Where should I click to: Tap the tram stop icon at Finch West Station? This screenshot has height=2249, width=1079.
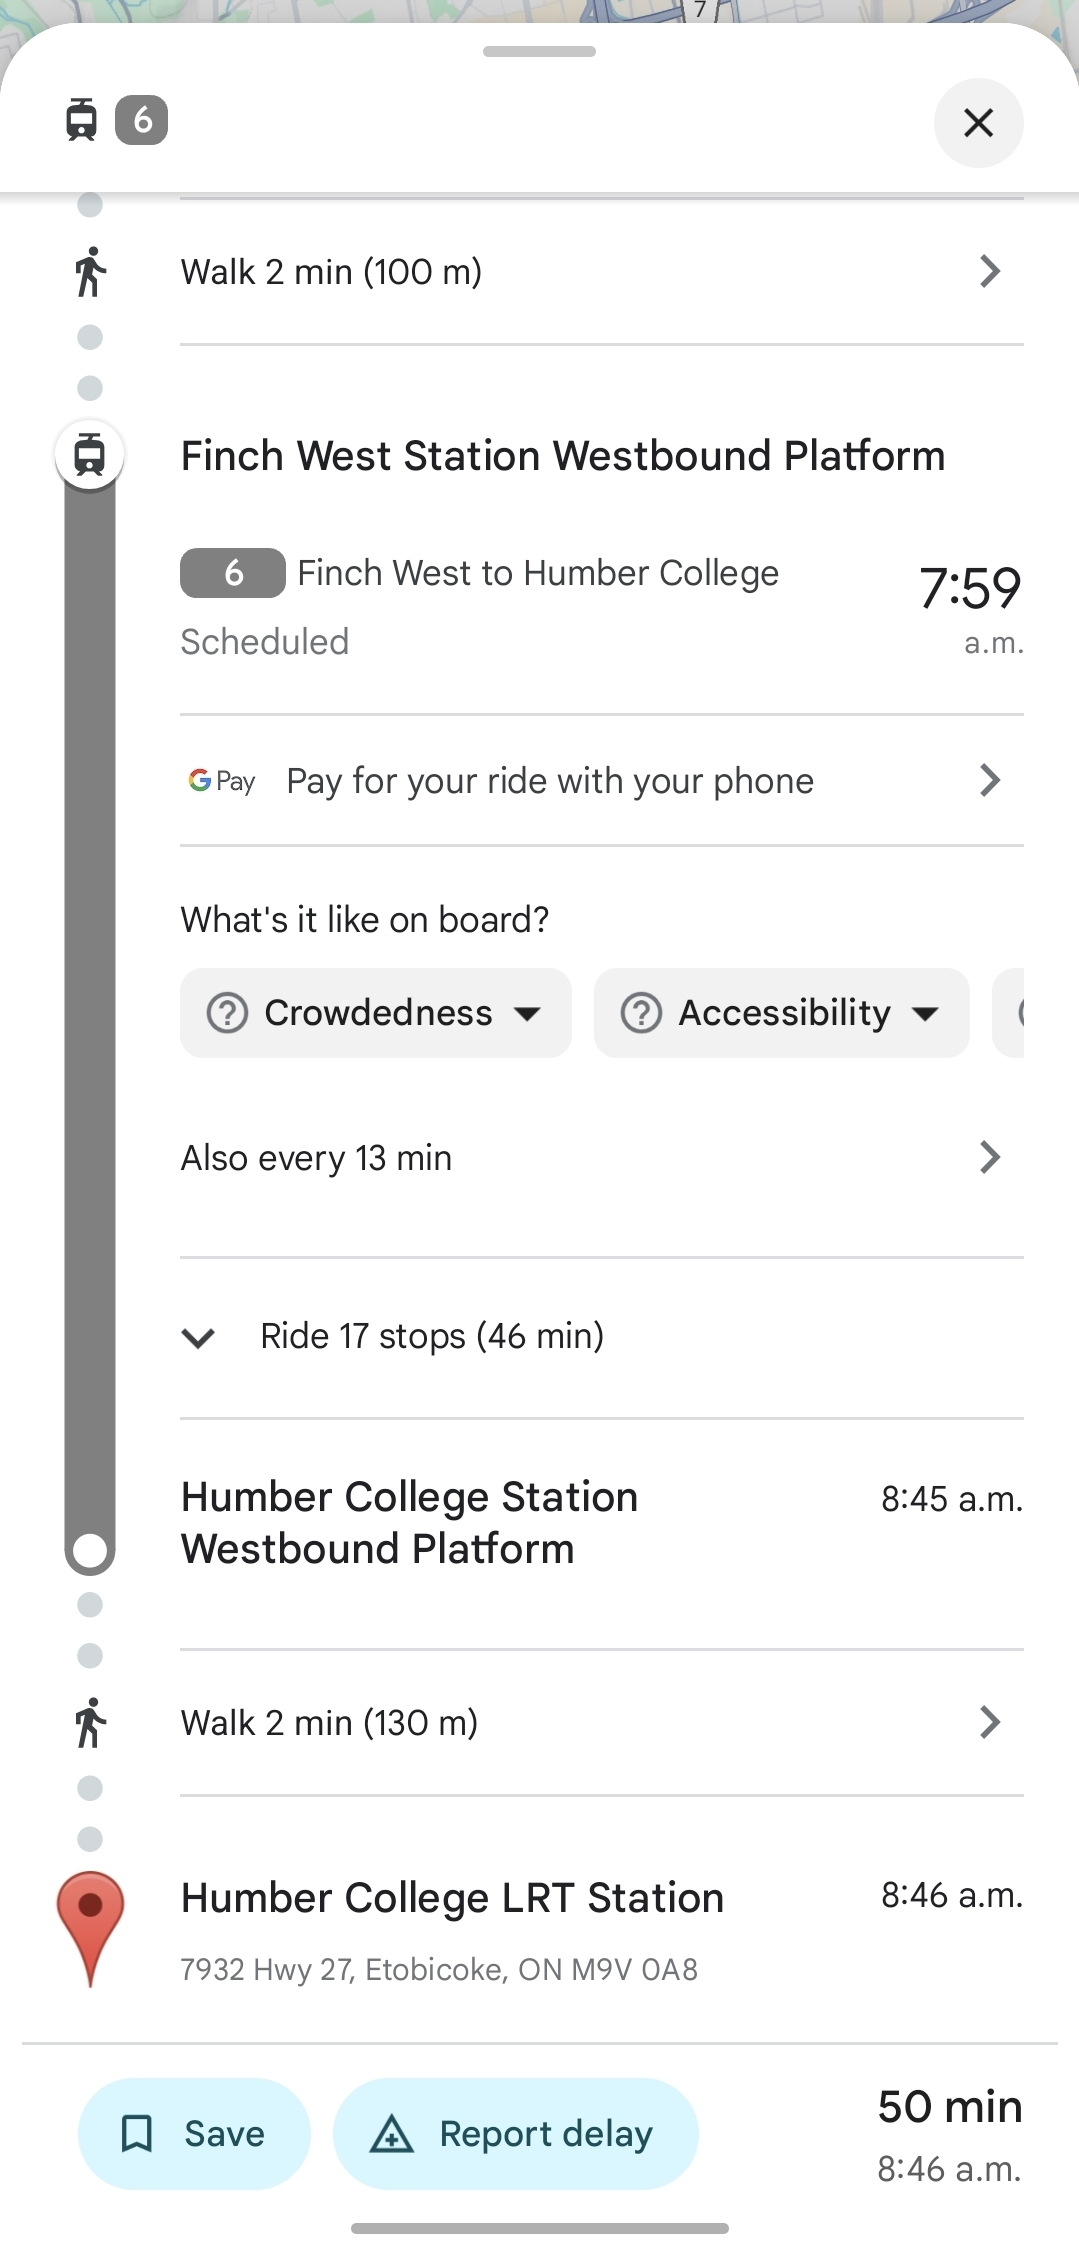90,455
